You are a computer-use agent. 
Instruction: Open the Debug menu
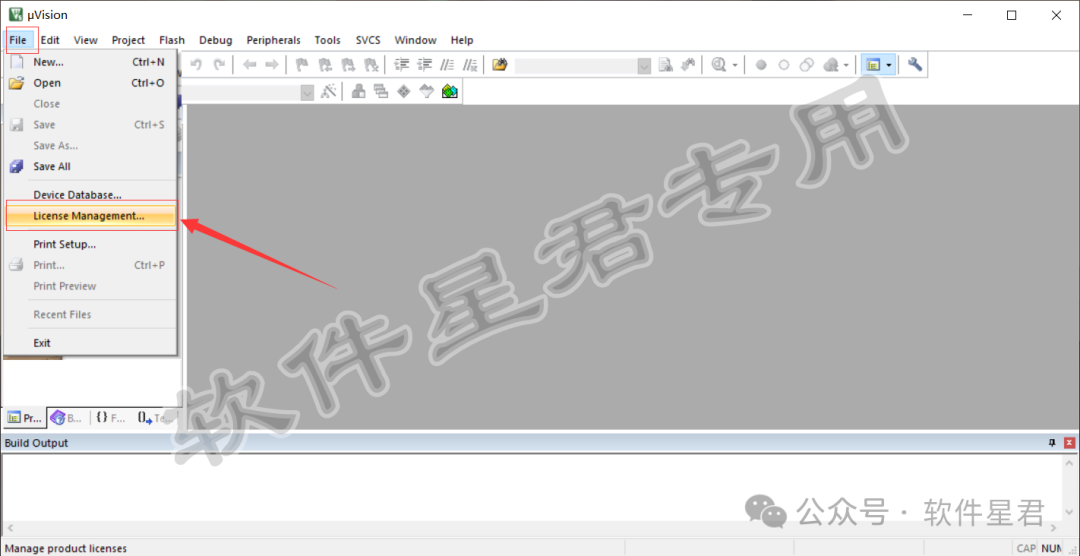pyautogui.click(x=216, y=40)
